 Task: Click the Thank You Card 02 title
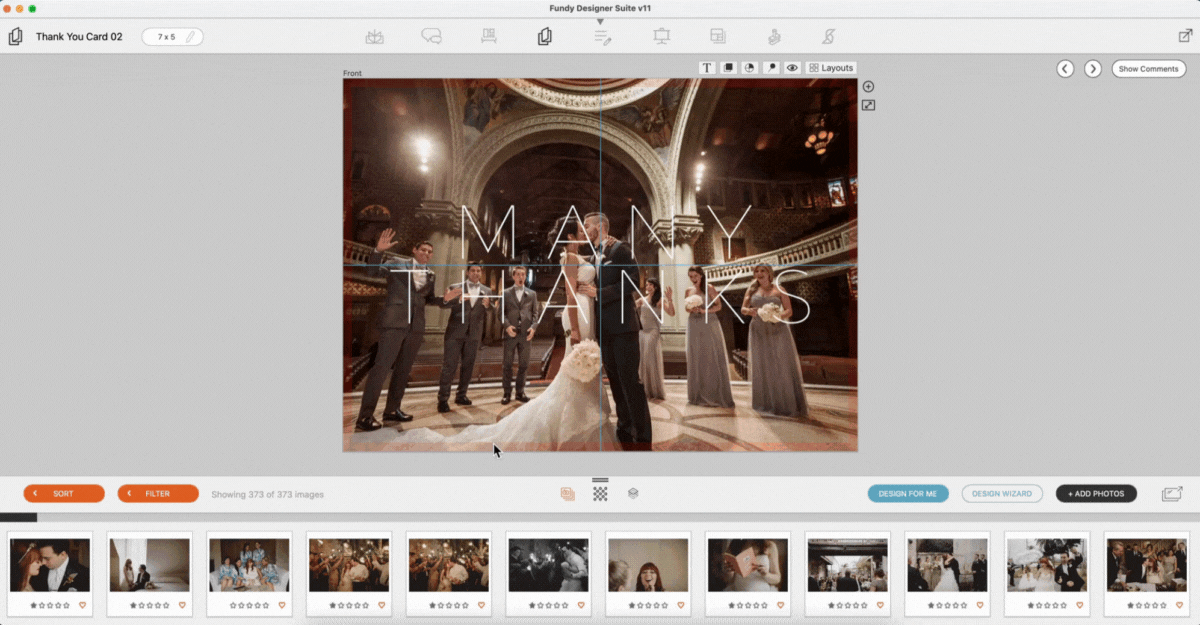click(79, 37)
